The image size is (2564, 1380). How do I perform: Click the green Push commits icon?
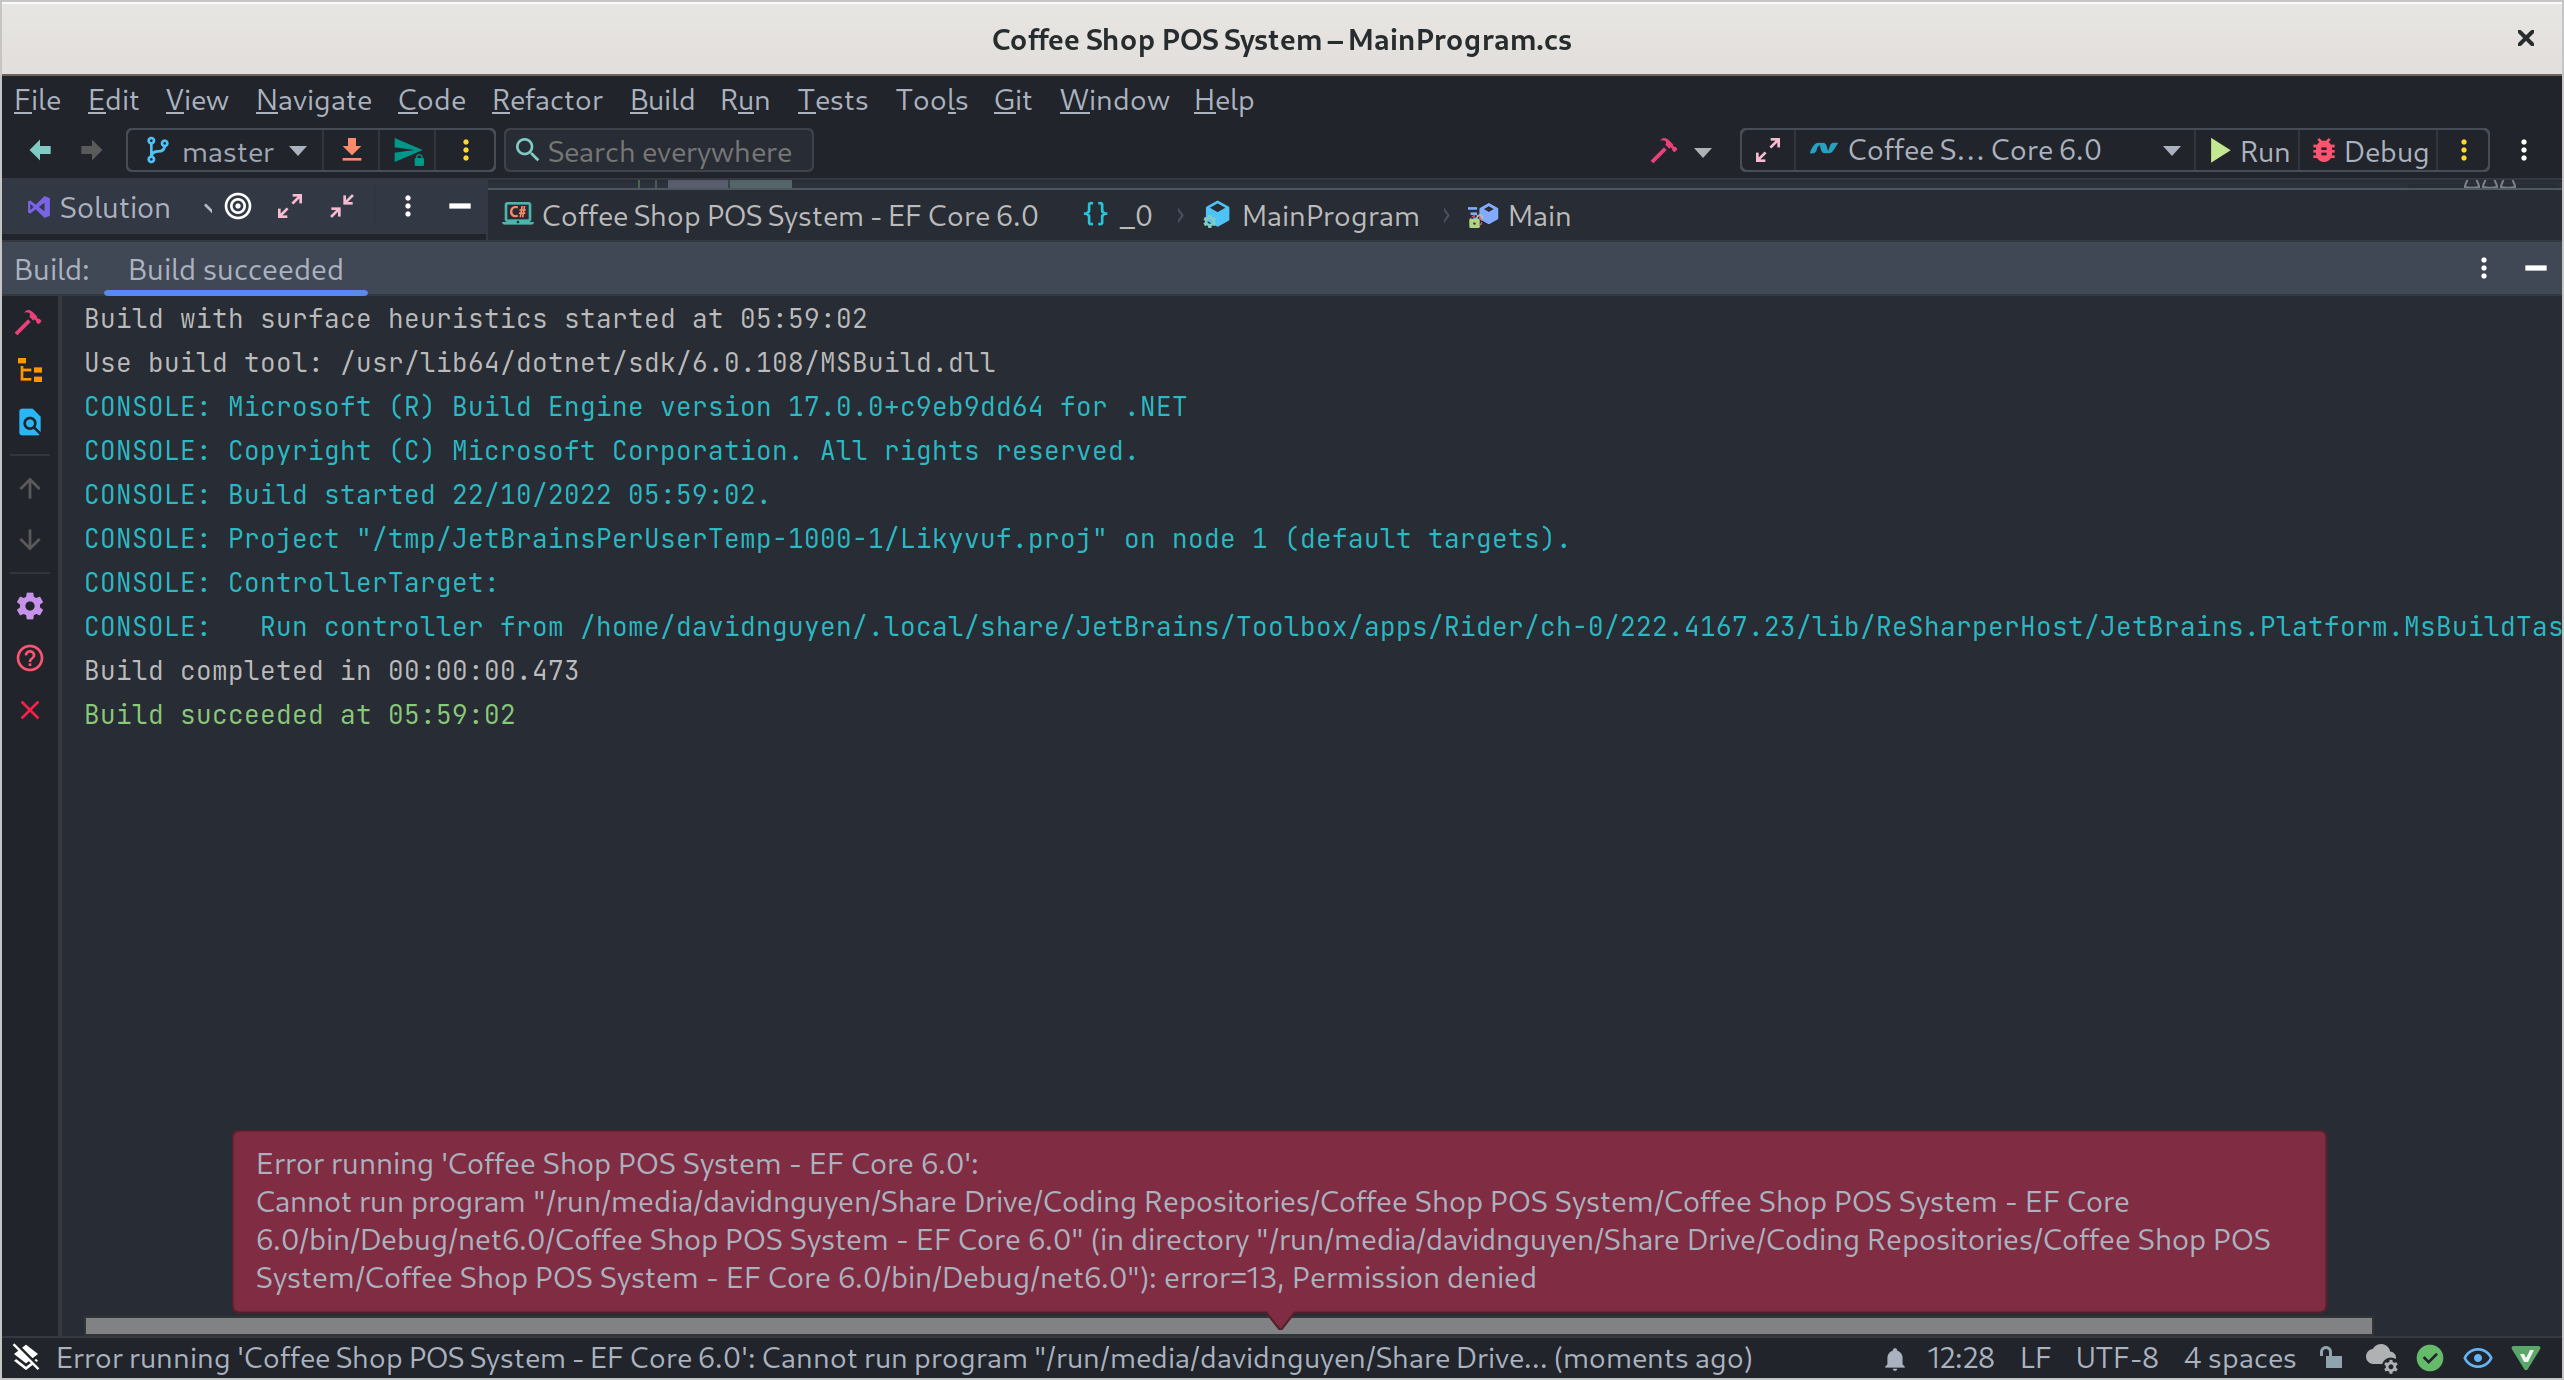click(408, 151)
